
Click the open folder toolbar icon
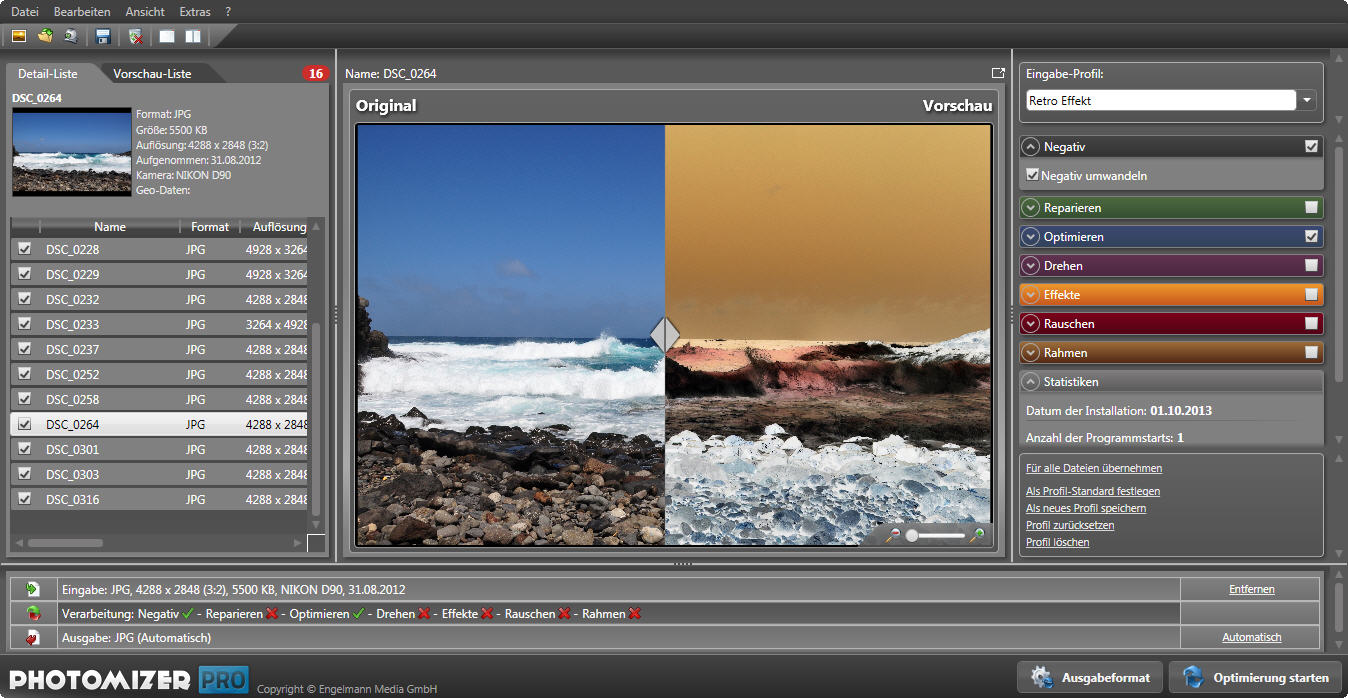(x=45, y=37)
